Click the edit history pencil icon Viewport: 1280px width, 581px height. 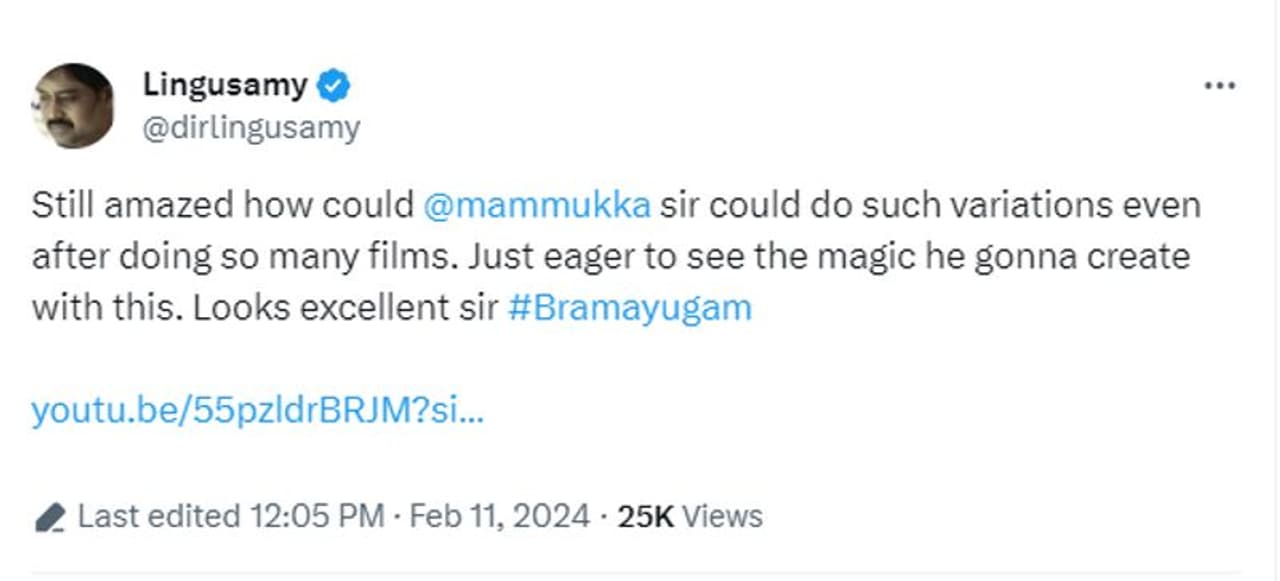click(x=49, y=517)
